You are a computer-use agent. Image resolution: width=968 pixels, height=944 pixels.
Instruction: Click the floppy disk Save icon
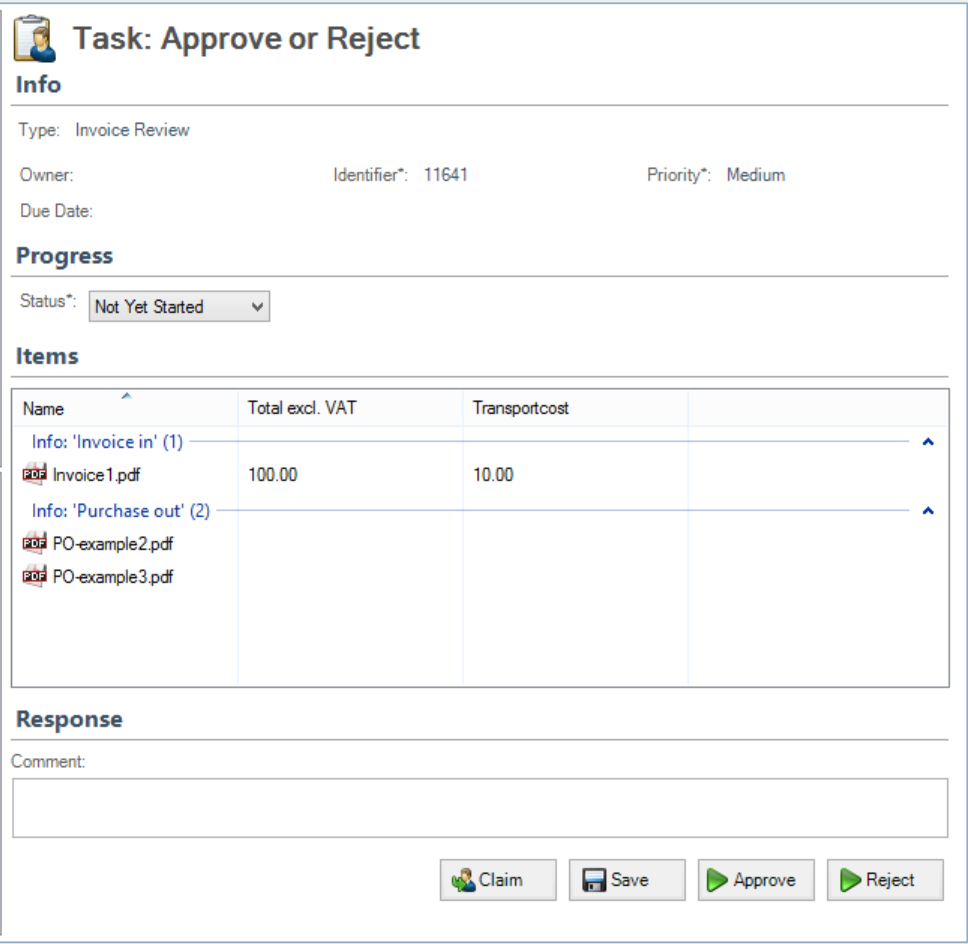point(594,880)
